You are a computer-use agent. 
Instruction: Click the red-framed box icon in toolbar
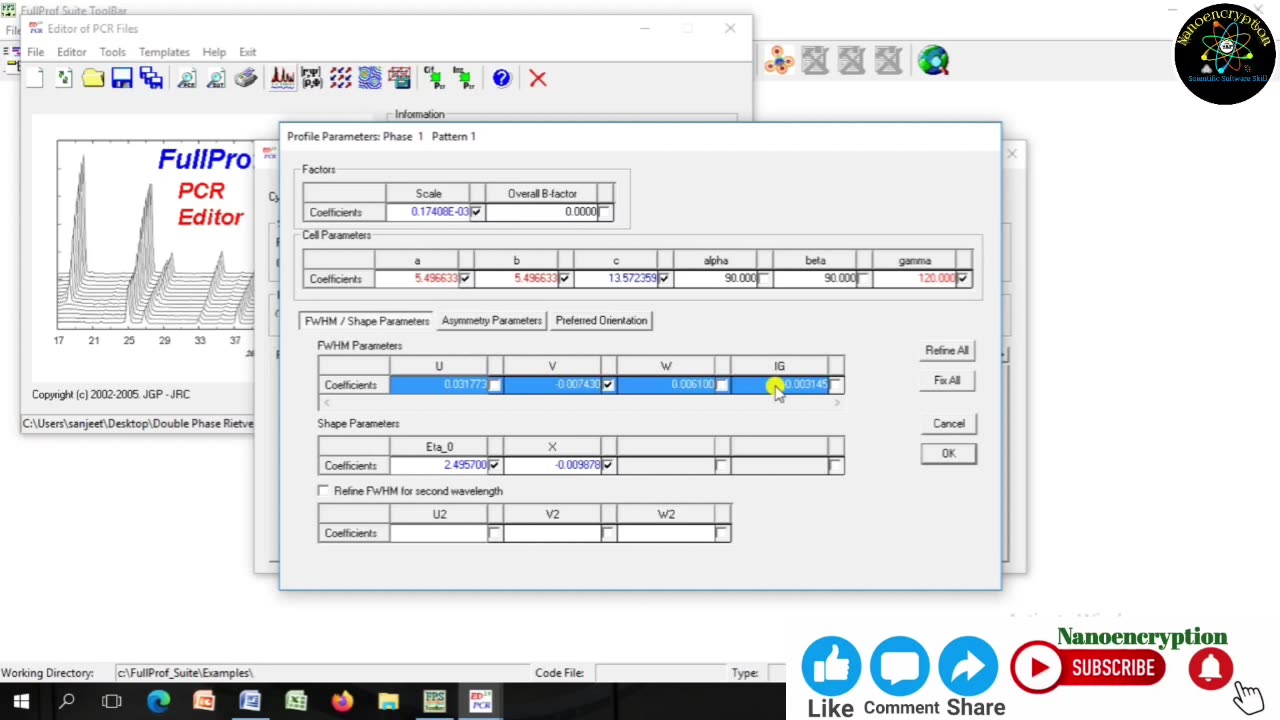[399, 78]
